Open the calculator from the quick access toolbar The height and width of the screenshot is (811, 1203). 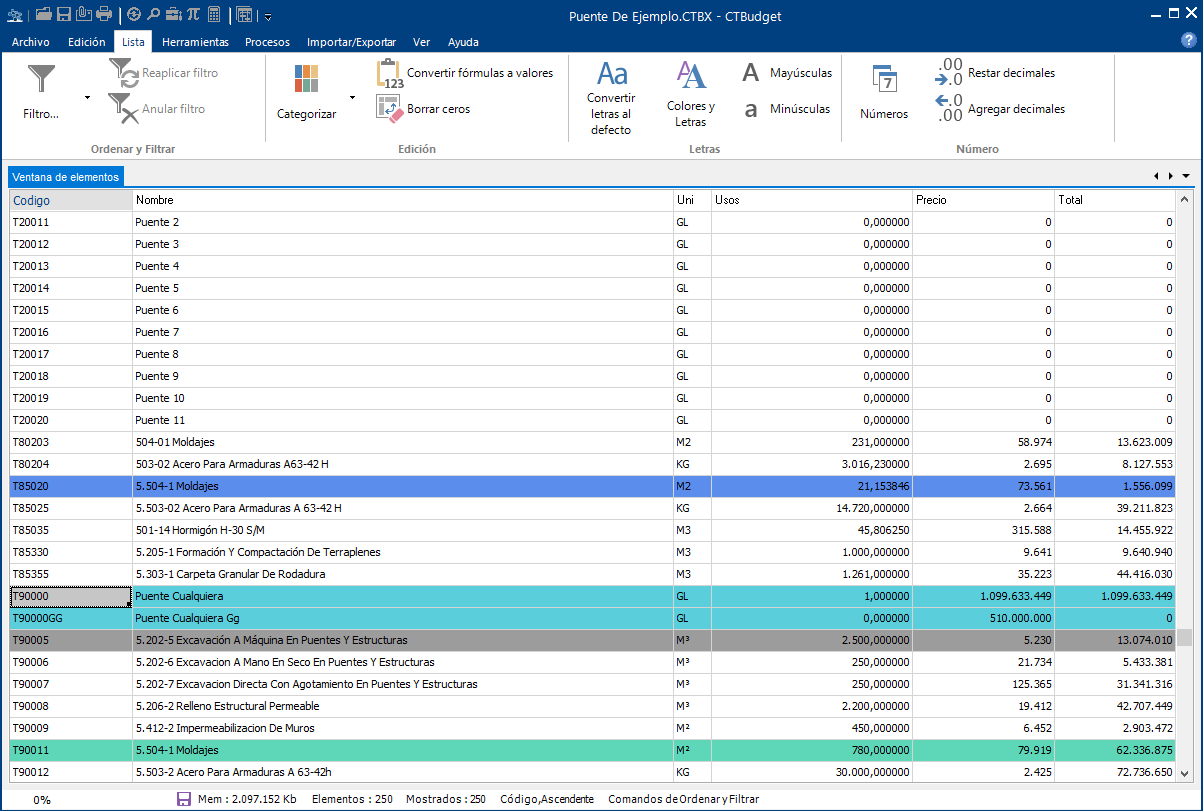point(214,14)
